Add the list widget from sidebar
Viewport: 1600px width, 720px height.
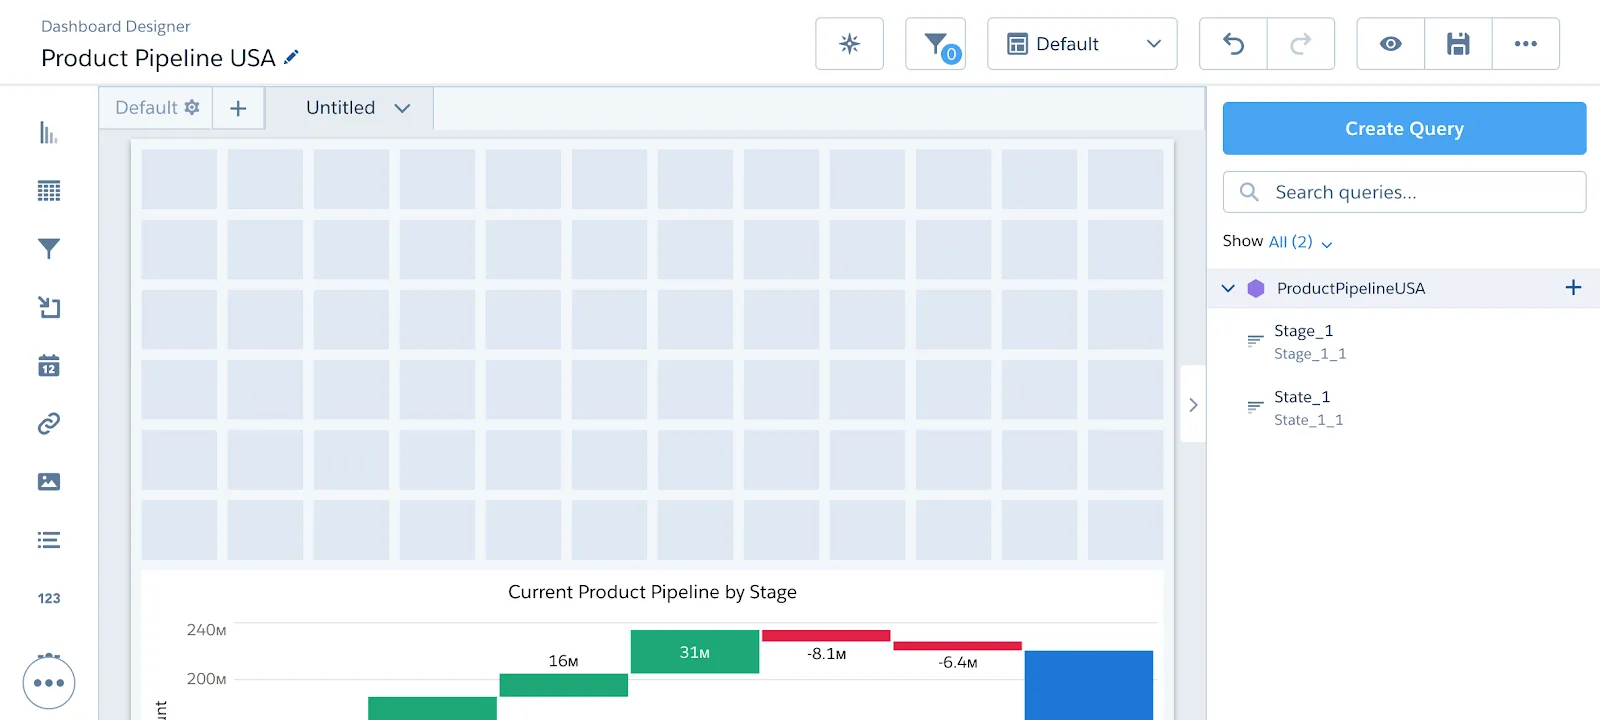point(49,540)
